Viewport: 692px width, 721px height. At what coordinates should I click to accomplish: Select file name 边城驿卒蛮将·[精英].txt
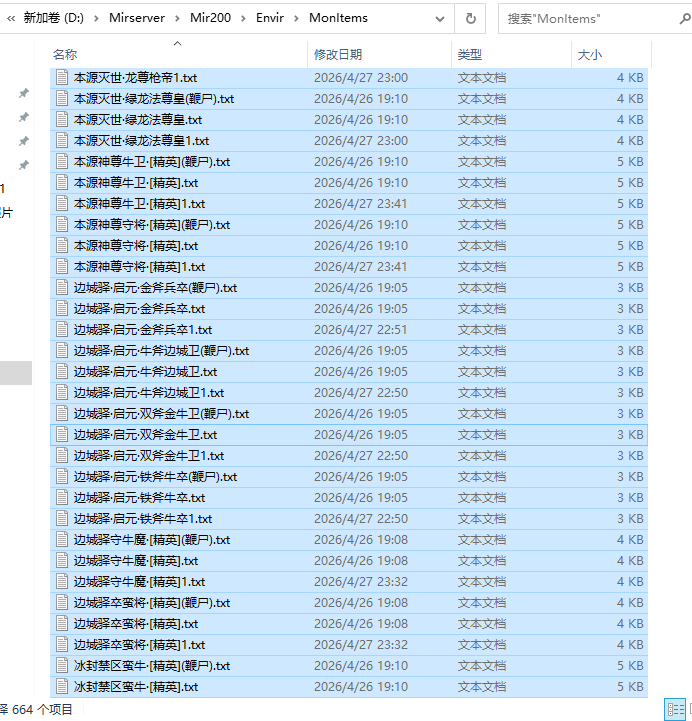pyautogui.click(x=136, y=624)
